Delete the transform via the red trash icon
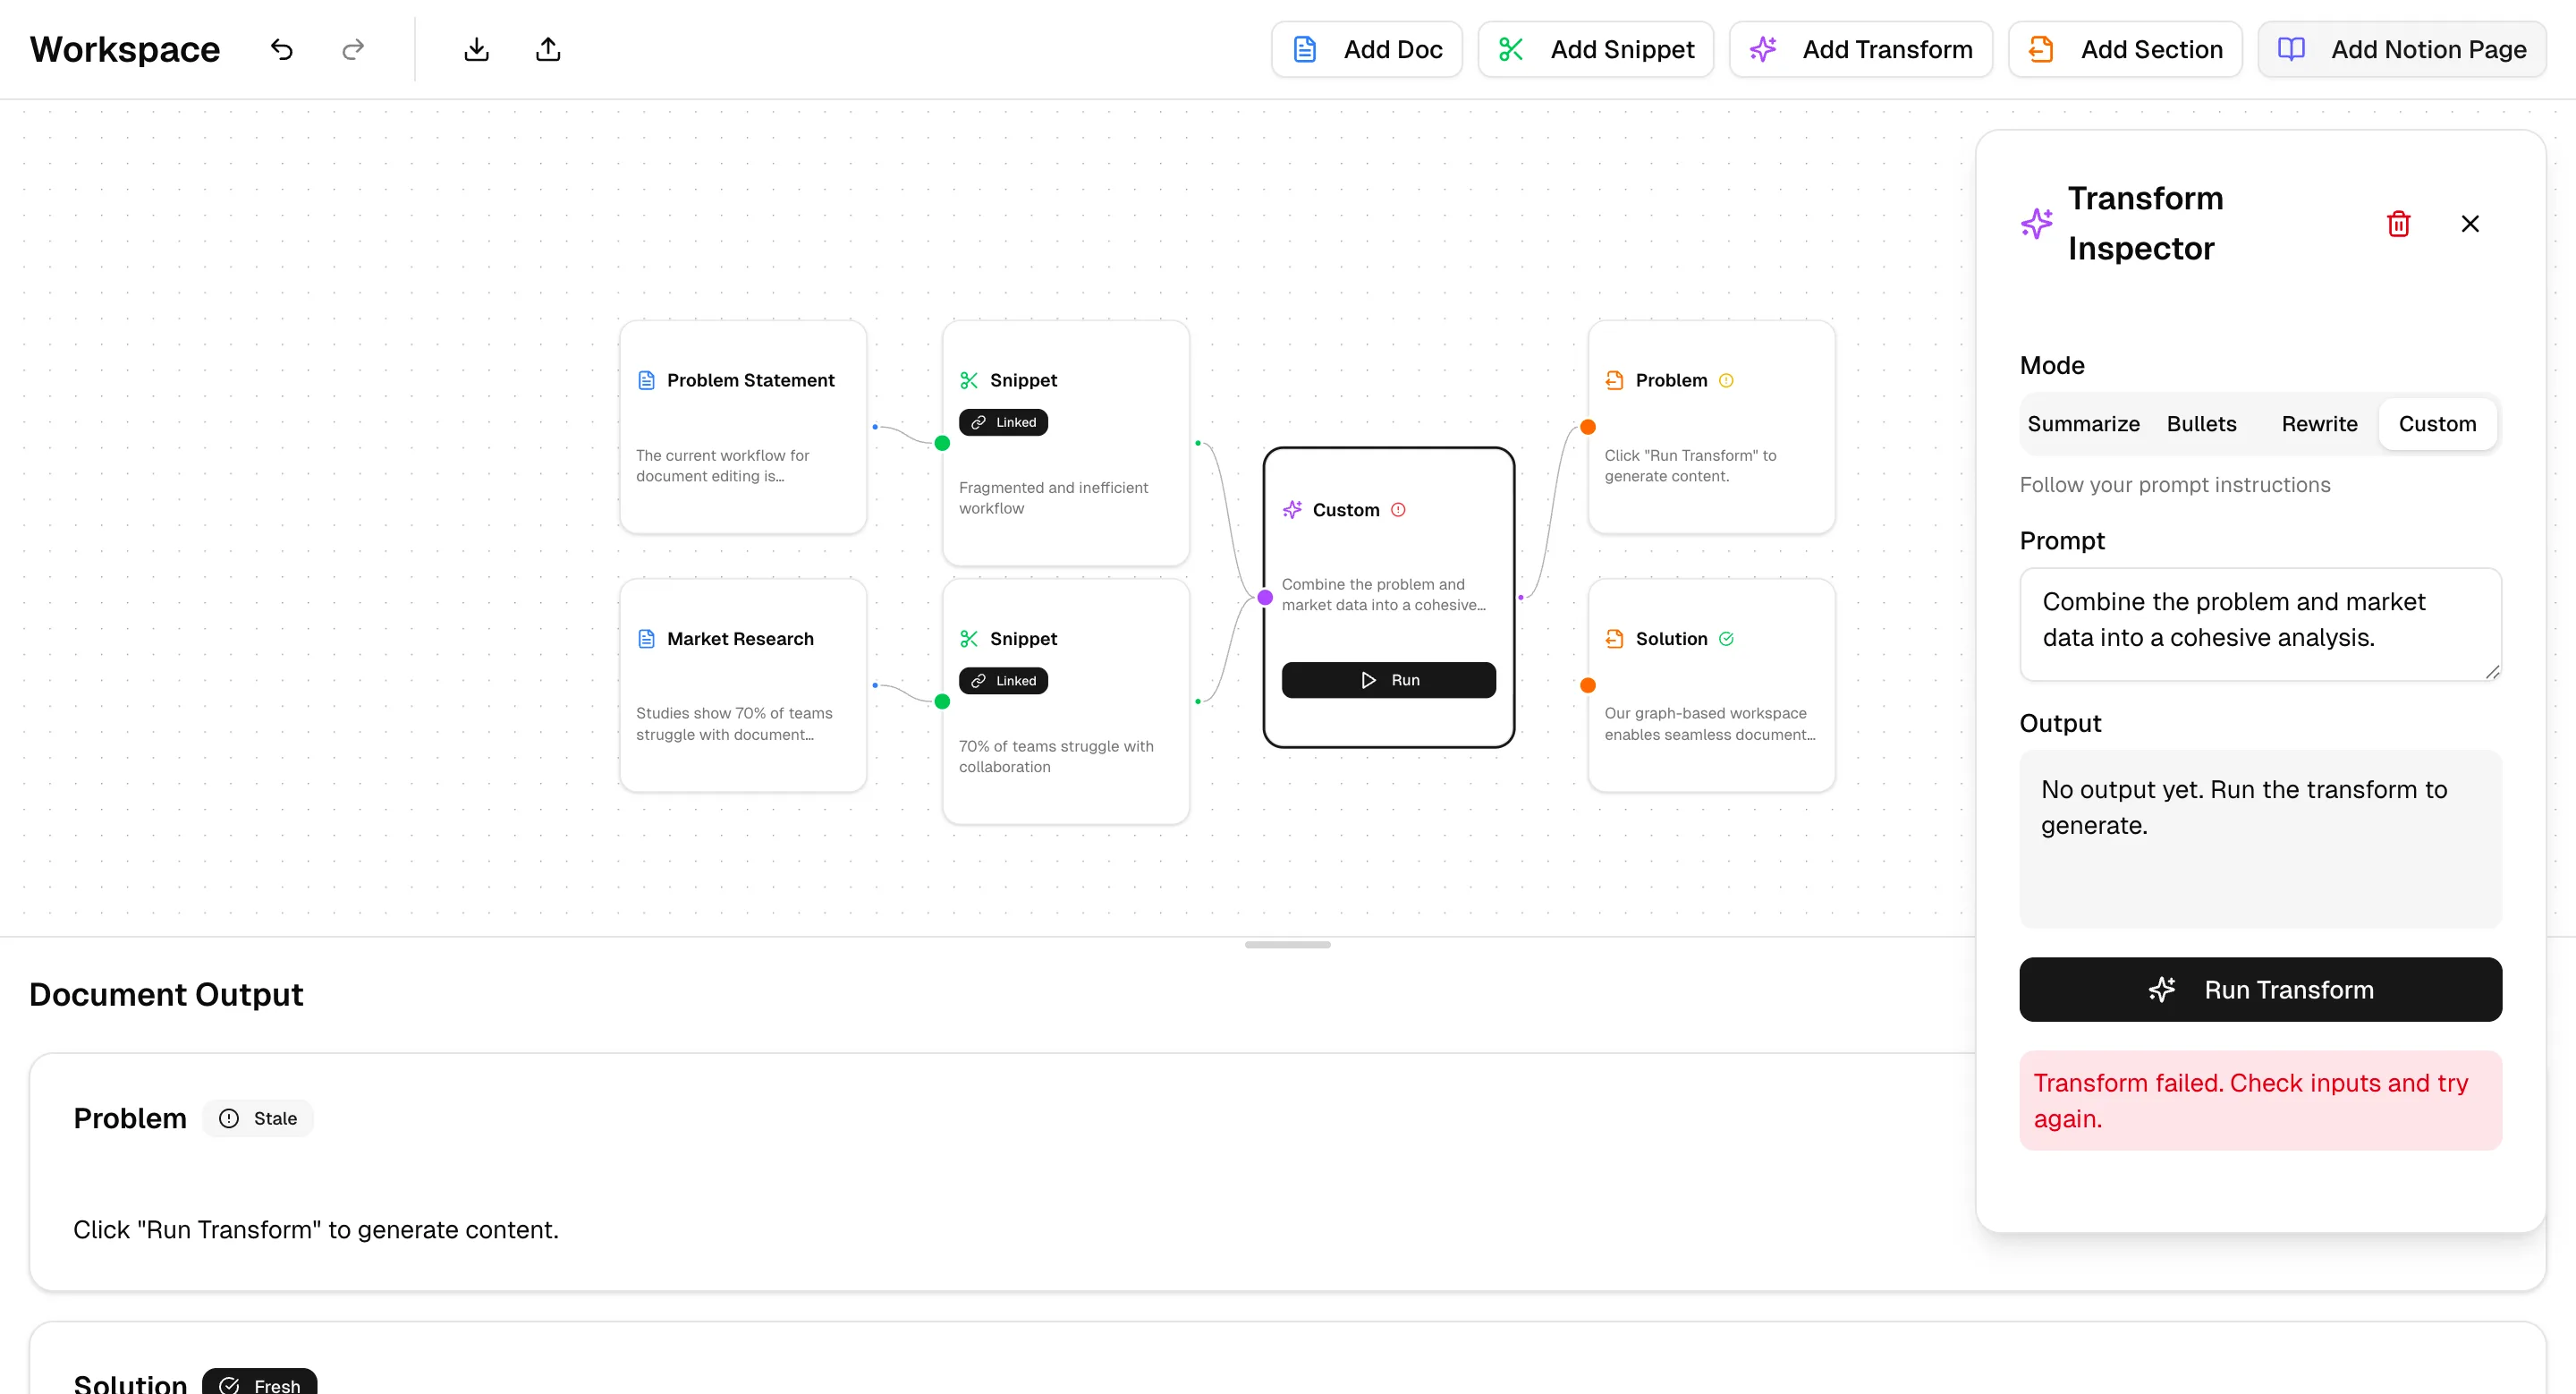Image resolution: width=2576 pixels, height=1394 pixels. pyautogui.click(x=2398, y=223)
